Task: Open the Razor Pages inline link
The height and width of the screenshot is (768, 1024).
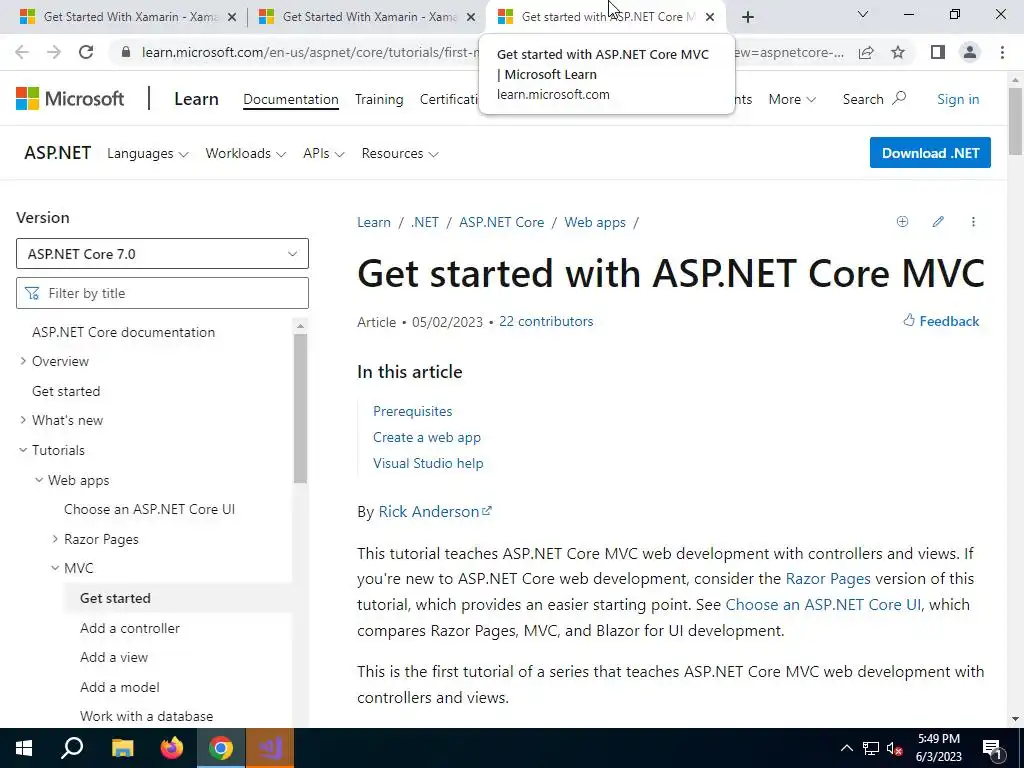Action: (x=827, y=579)
